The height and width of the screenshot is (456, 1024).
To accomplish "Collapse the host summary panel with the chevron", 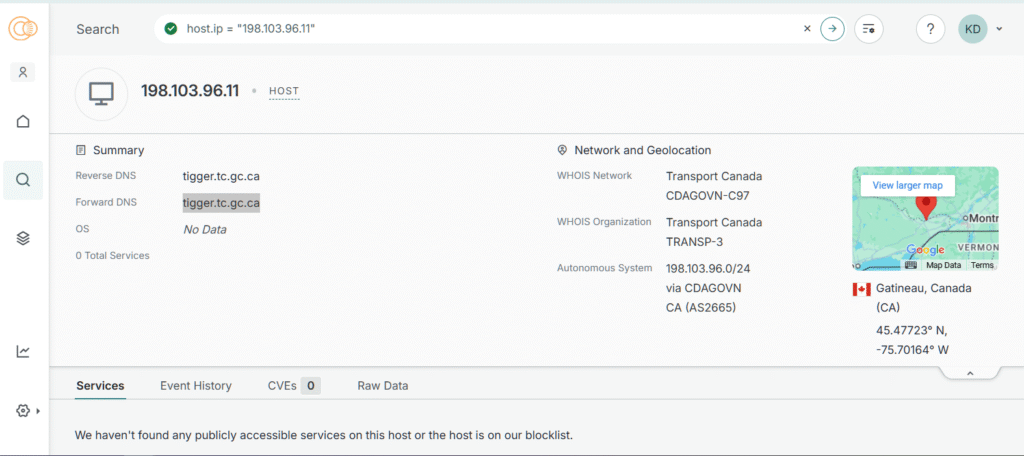I will tap(968, 373).
